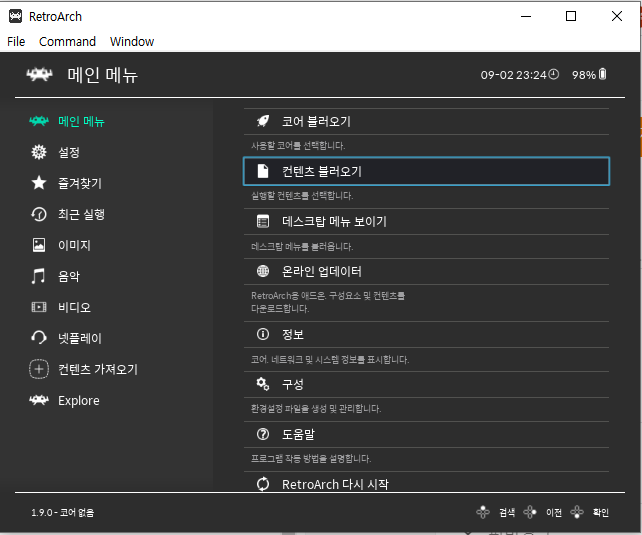Open Explore invader icon in sidebar
The width and height of the screenshot is (642, 535).
(x=39, y=400)
